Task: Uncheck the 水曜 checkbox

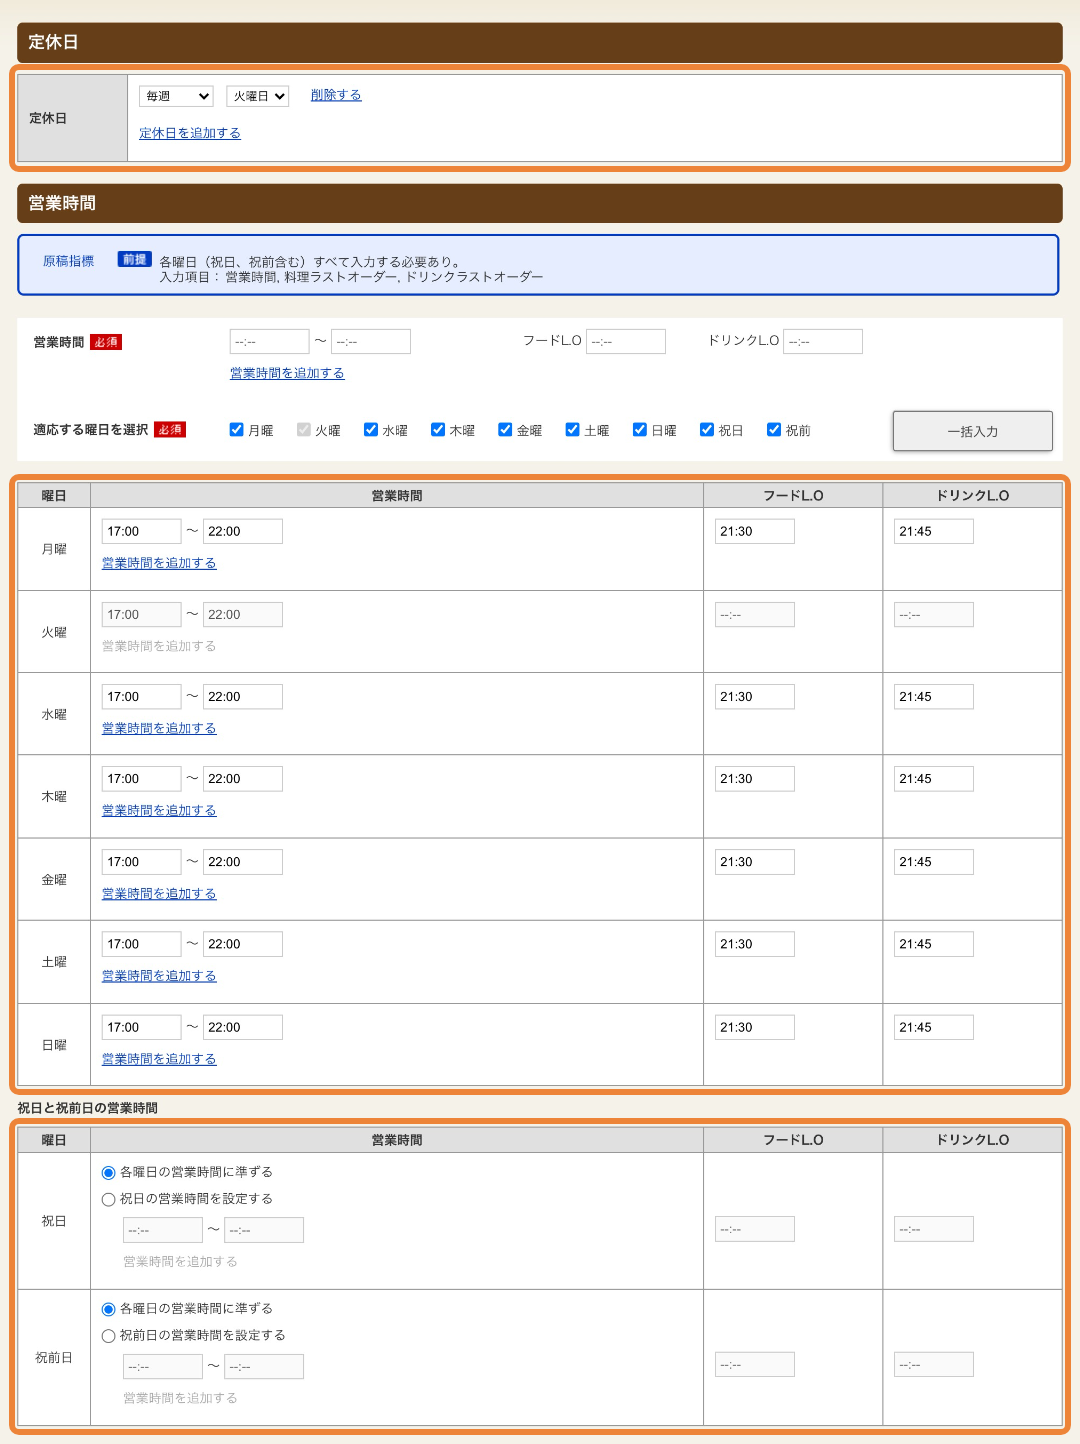Action: (x=370, y=429)
